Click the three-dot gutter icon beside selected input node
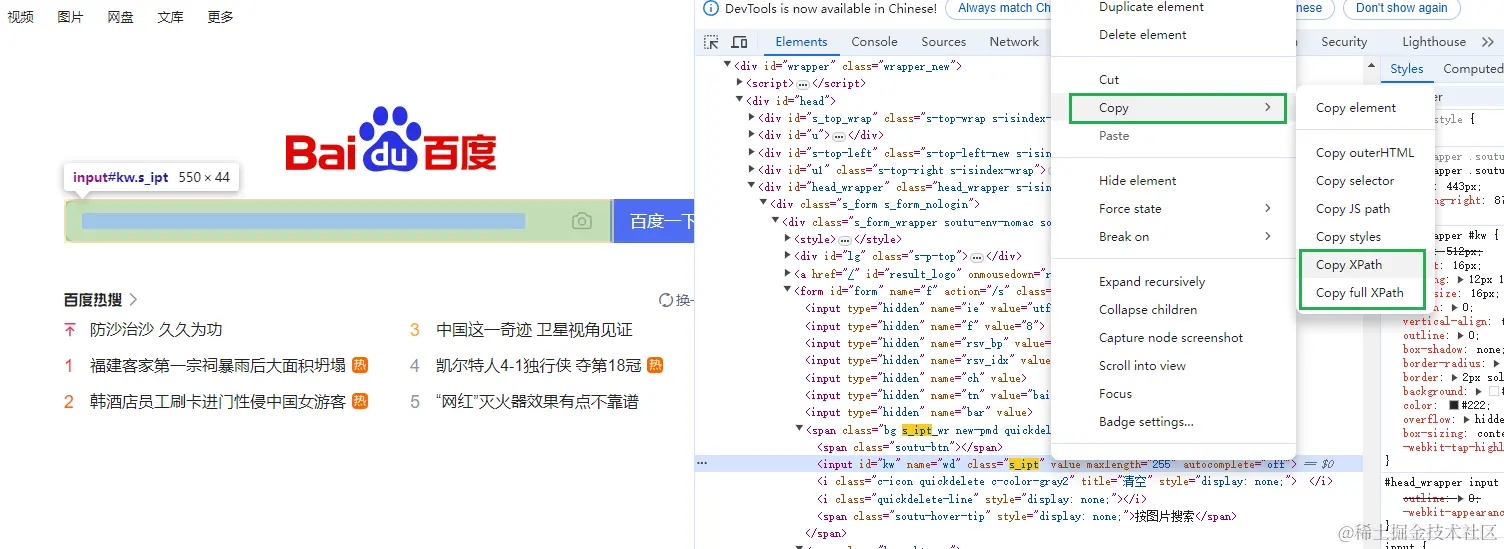This screenshot has height=549, width=1504. coord(702,464)
